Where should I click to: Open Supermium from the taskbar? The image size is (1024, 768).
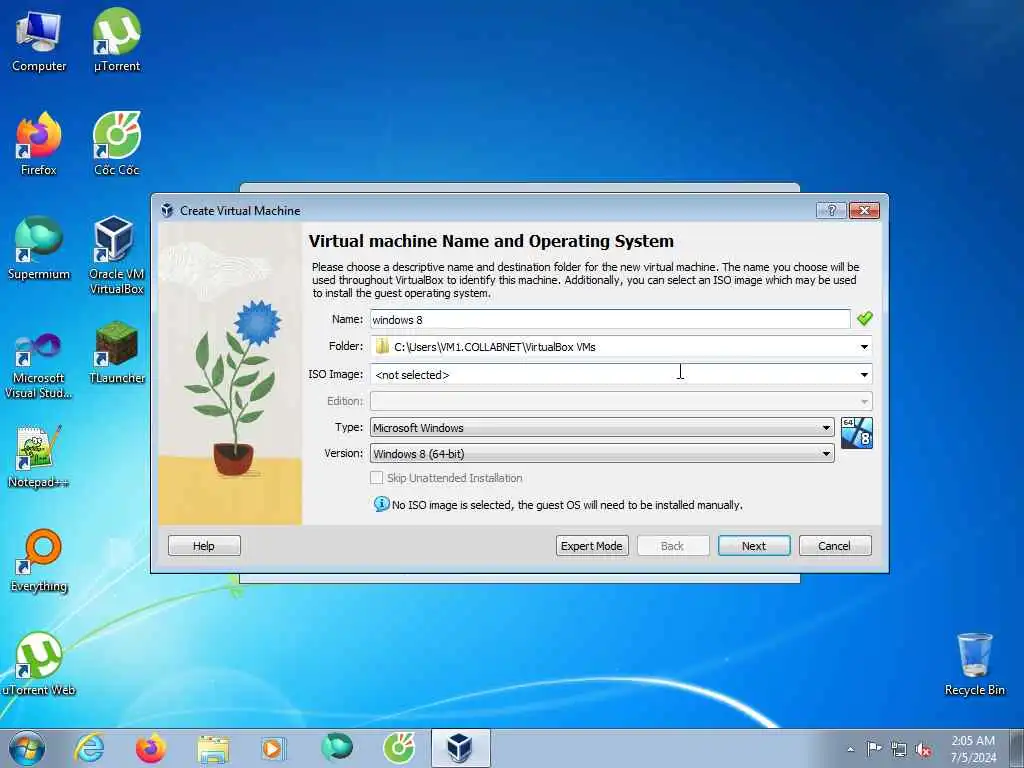(x=336, y=747)
